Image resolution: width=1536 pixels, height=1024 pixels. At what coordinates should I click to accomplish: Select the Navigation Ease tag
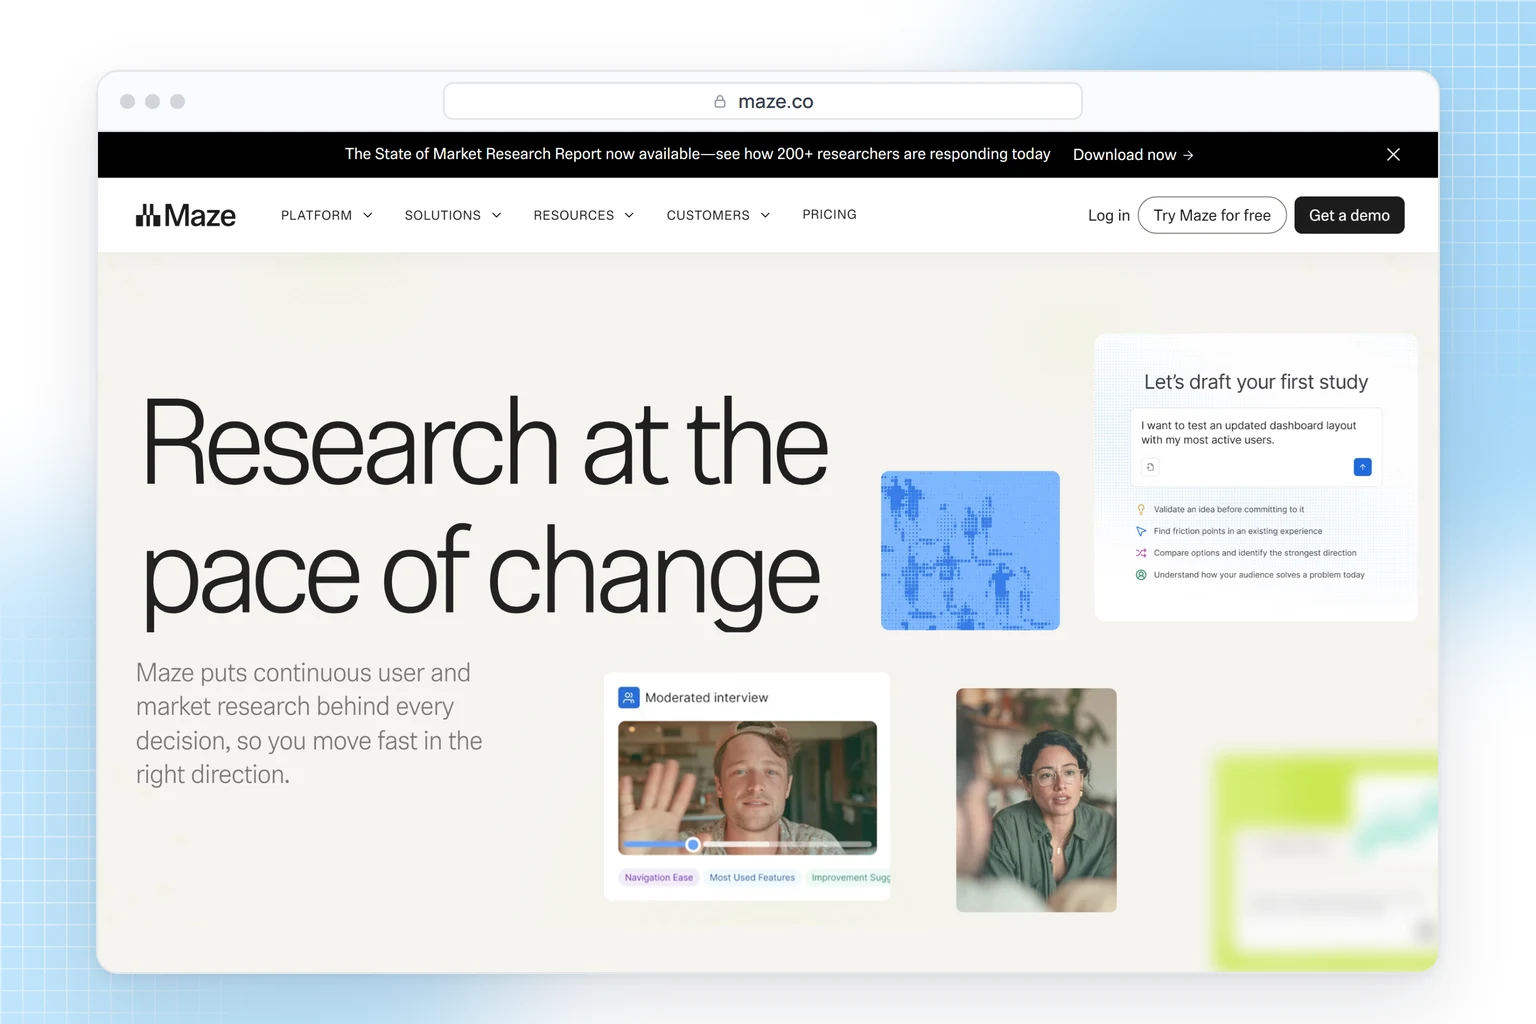[x=659, y=877]
